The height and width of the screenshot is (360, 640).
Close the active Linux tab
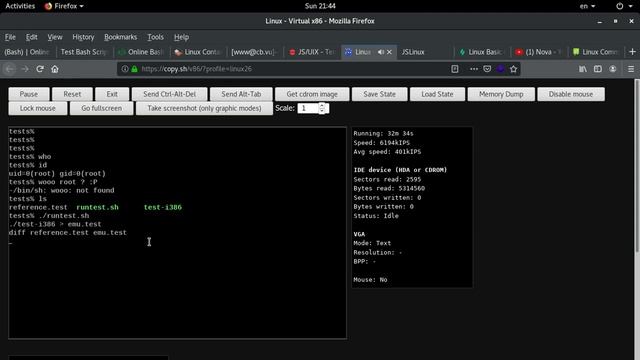[389, 52]
